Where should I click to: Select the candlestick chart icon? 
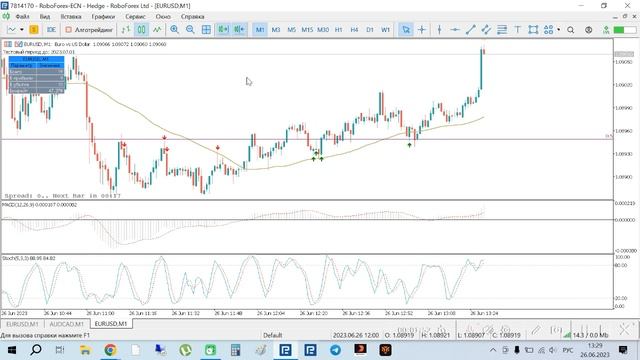coord(141,30)
